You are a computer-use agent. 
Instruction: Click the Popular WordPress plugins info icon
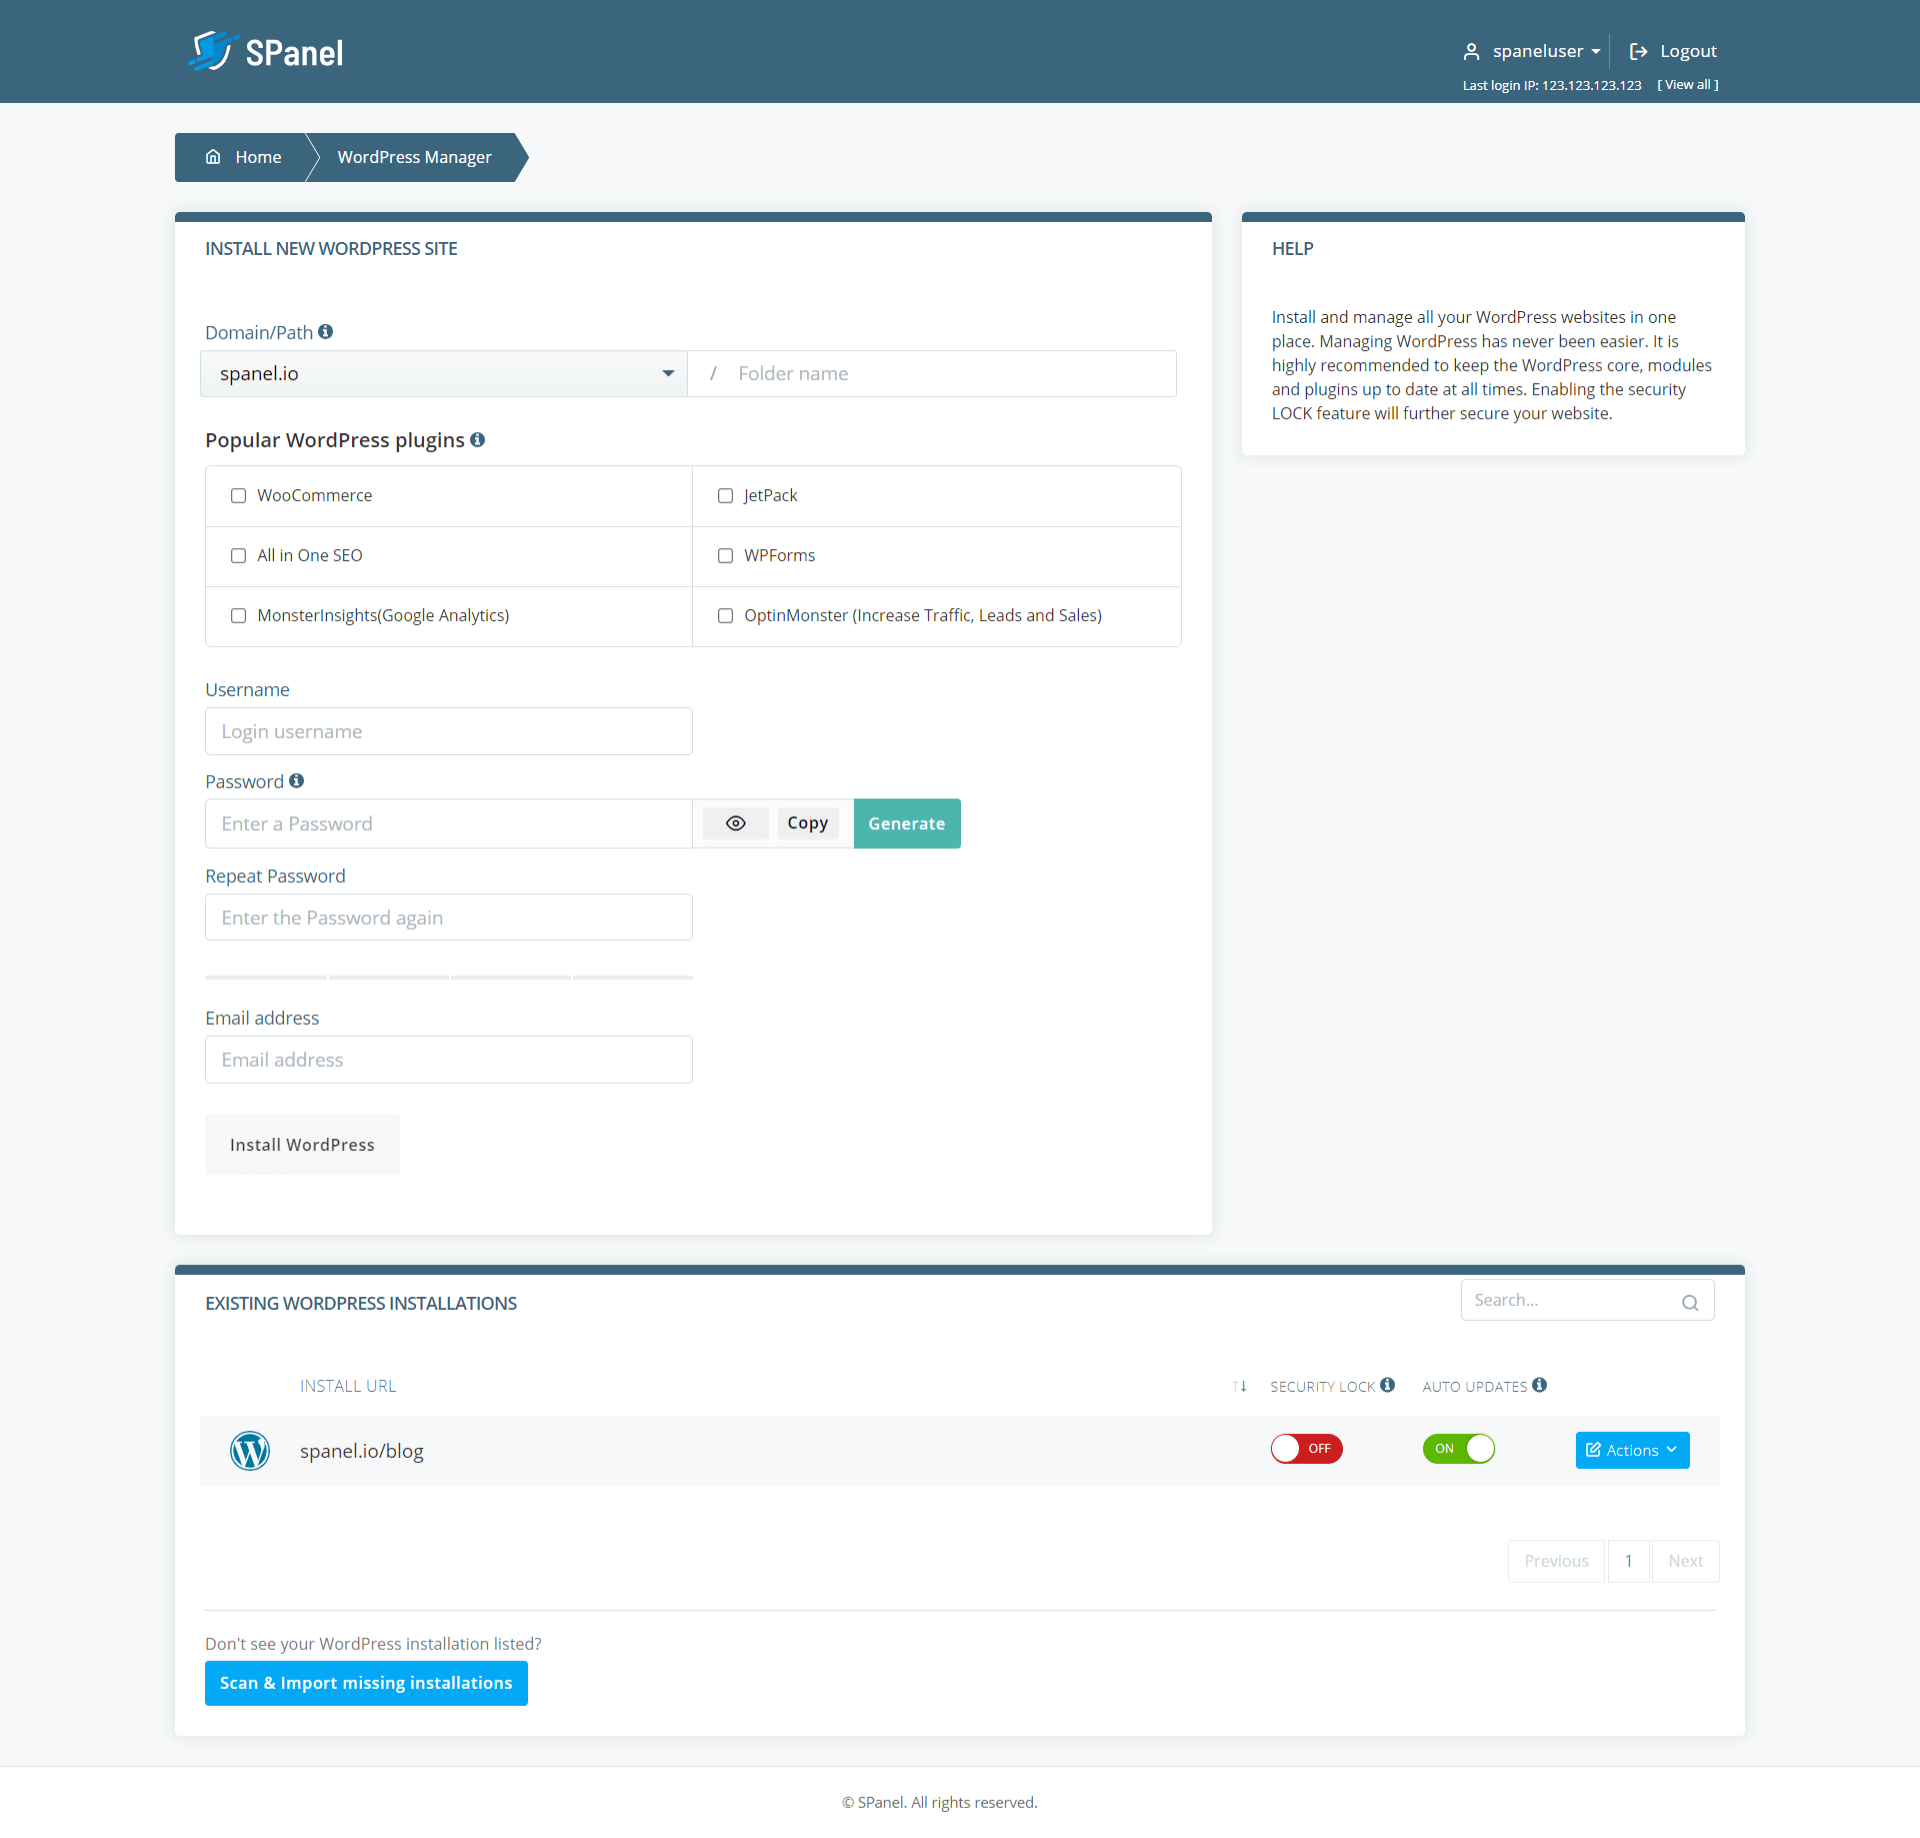(x=478, y=439)
